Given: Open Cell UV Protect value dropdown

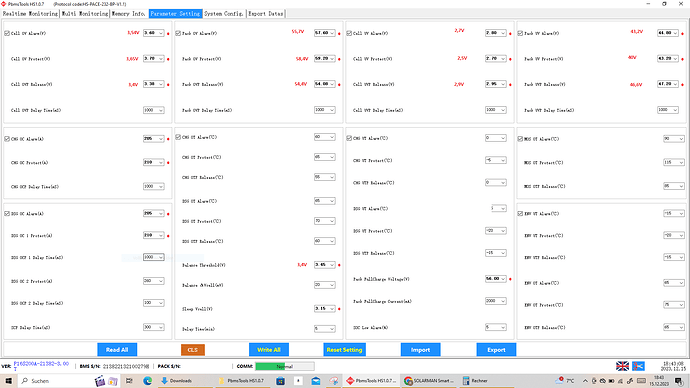Looking at the screenshot, I should point(495,59).
